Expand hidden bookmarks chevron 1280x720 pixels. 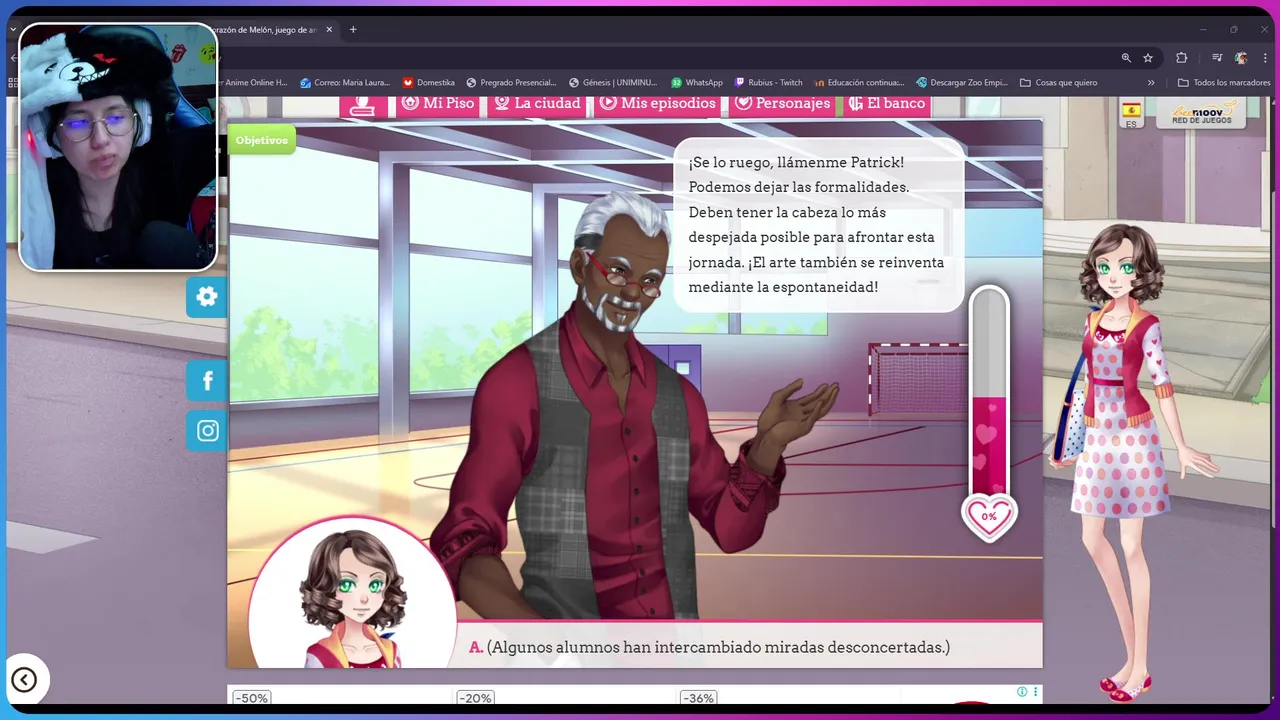[x=1151, y=83]
